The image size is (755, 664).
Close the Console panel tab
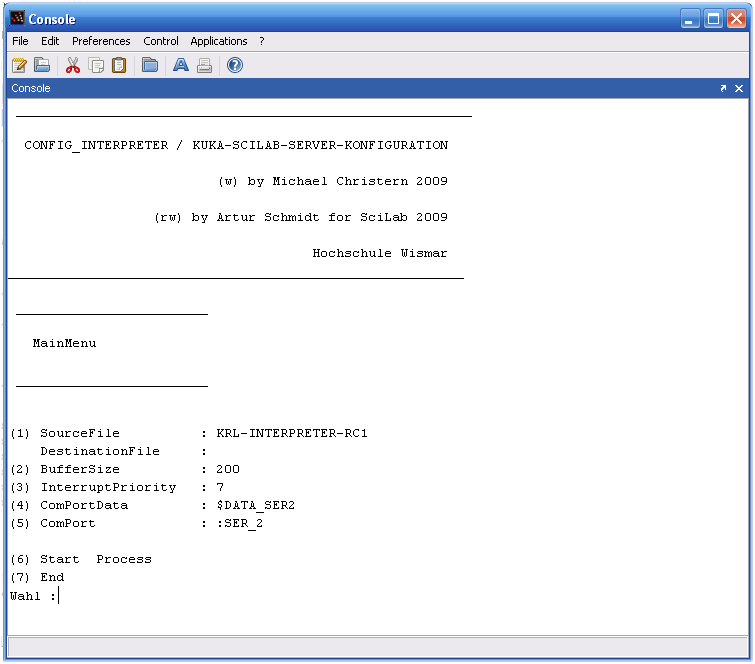point(739,89)
